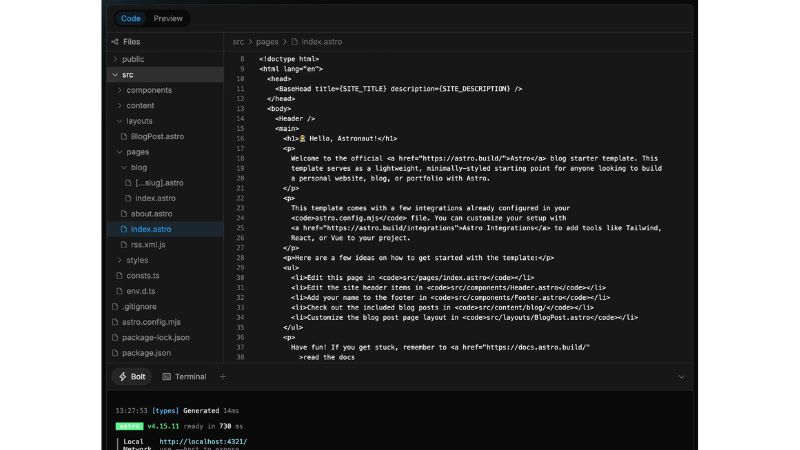Click the <!doctype html> code line

coord(289,59)
